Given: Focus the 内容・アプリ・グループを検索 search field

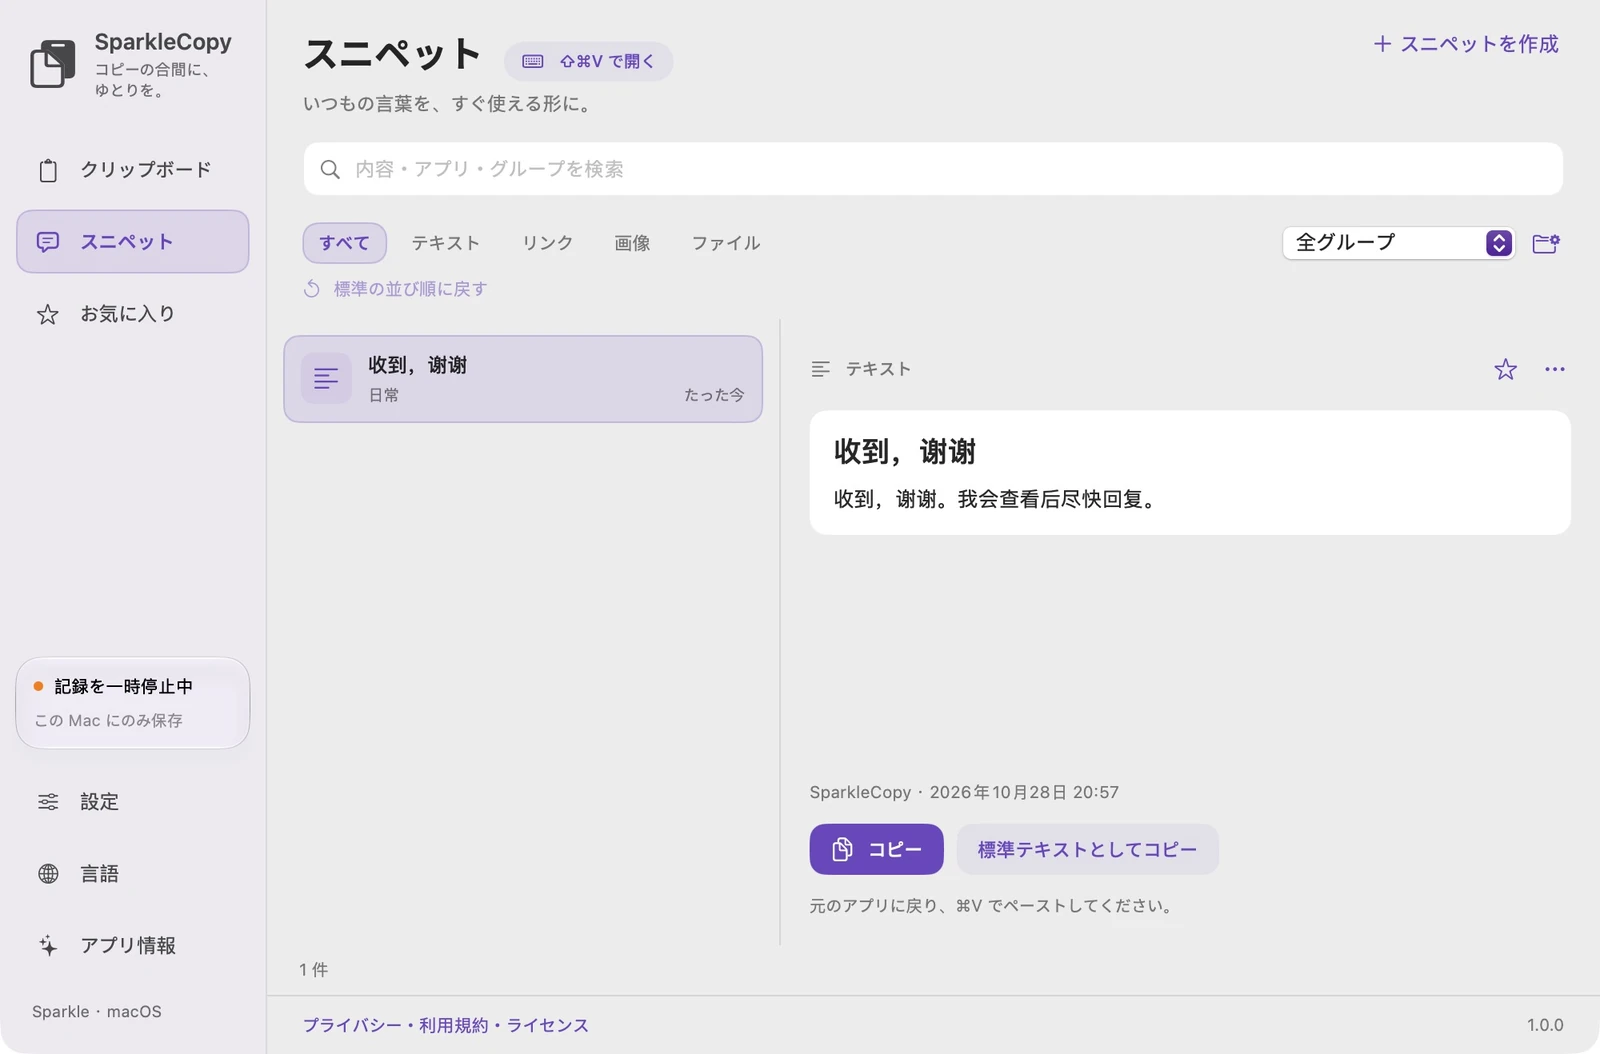Looking at the screenshot, I should click(933, 169).
